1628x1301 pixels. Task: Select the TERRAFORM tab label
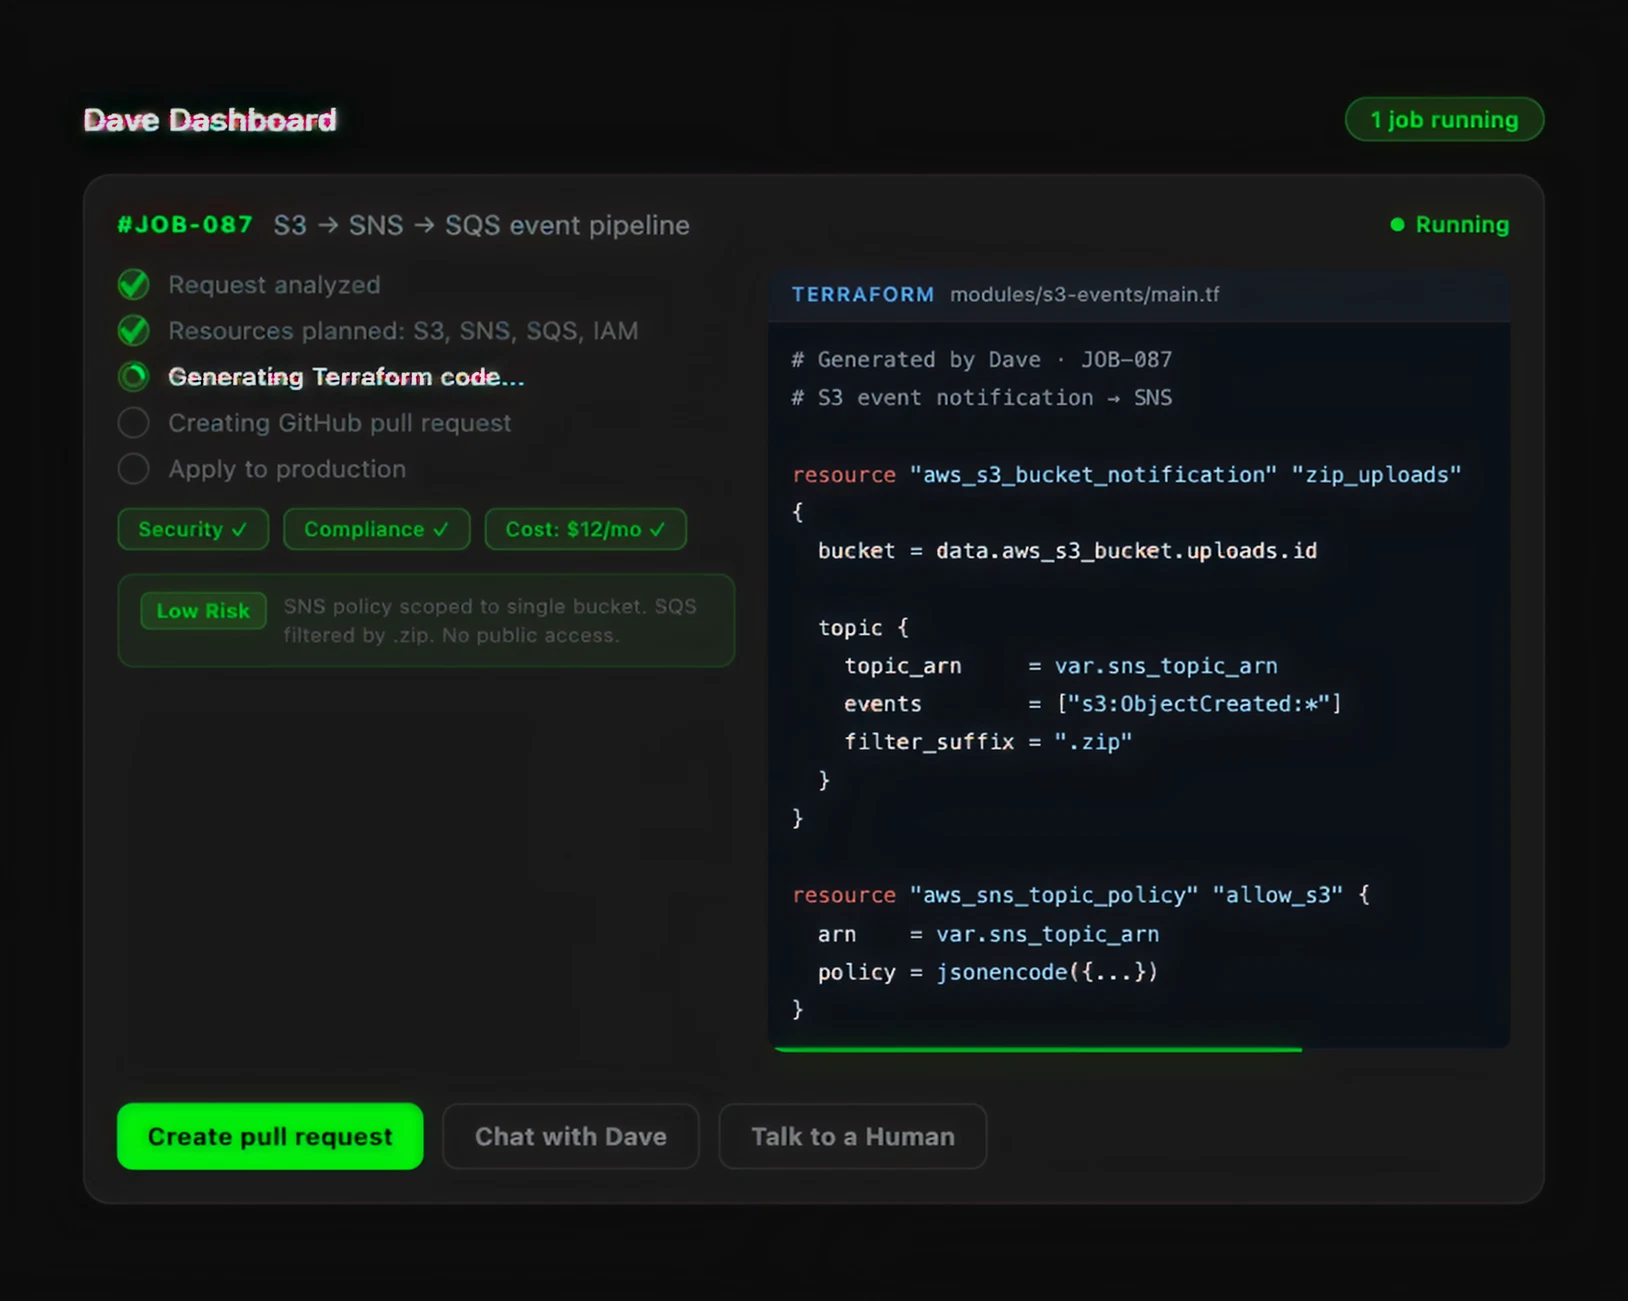862,295
